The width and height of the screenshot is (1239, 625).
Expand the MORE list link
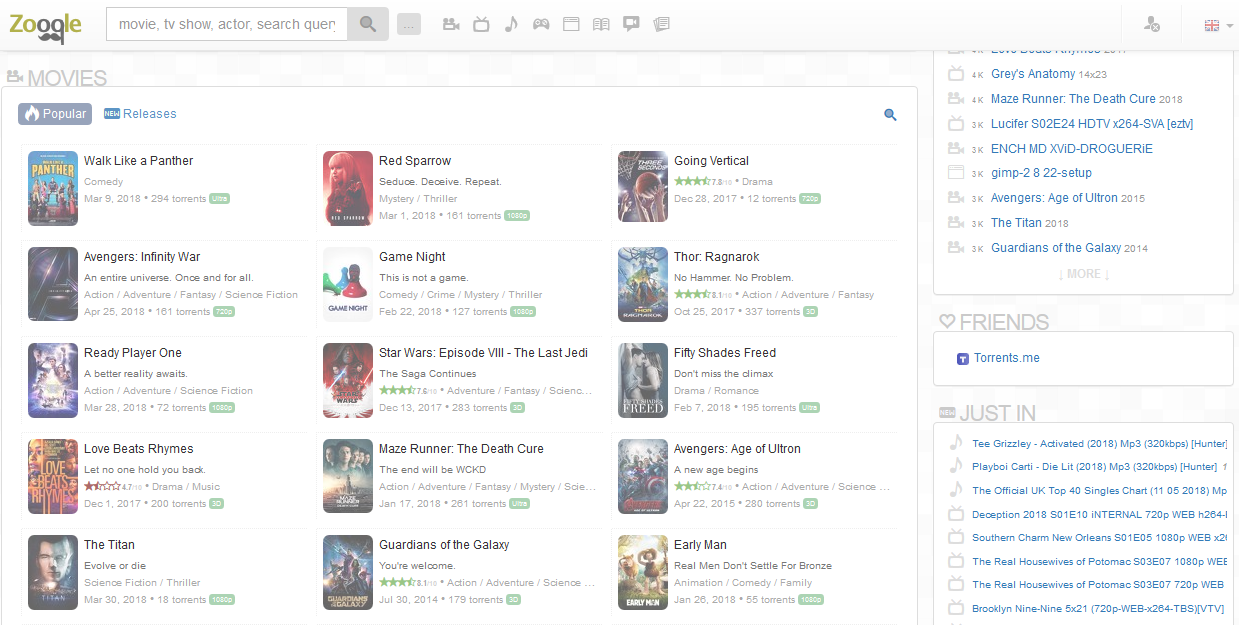click(1084, 274)
